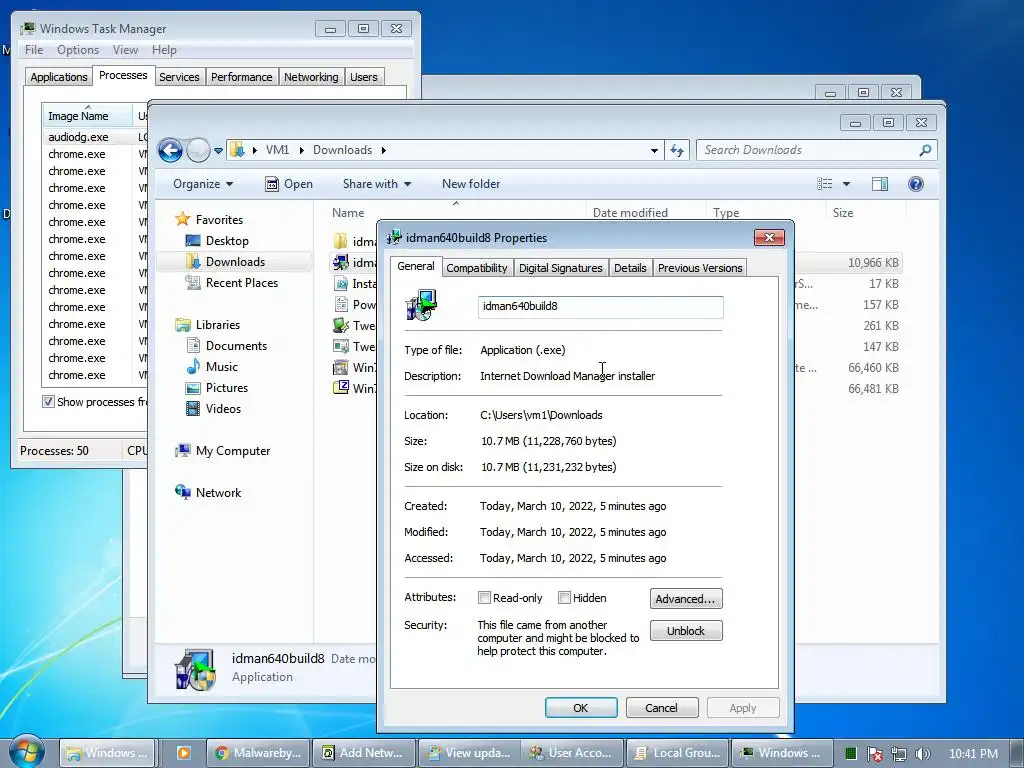Viewport: 1024px width, 768px height.
Task: Open Task Manager Options menu
Action: point(78,50)
